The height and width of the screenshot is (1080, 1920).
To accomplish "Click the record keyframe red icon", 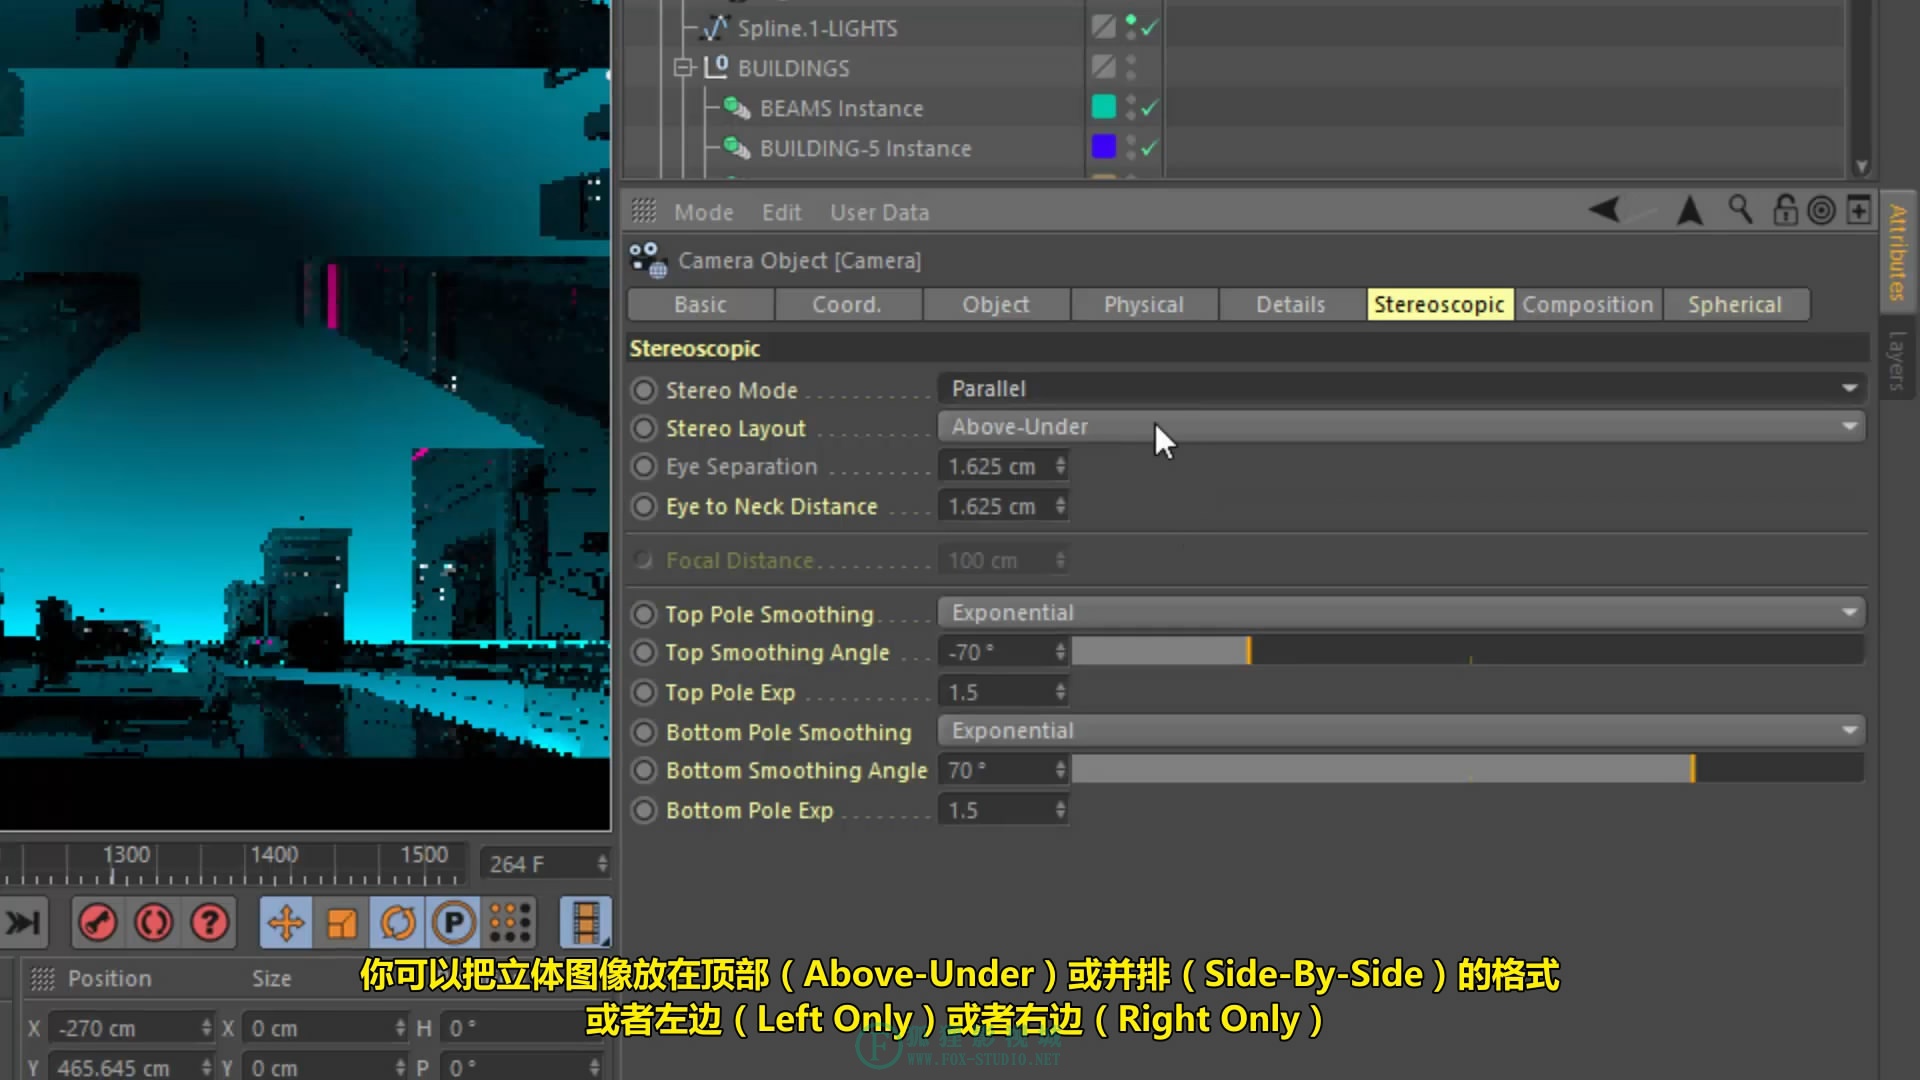I will 98,922.
